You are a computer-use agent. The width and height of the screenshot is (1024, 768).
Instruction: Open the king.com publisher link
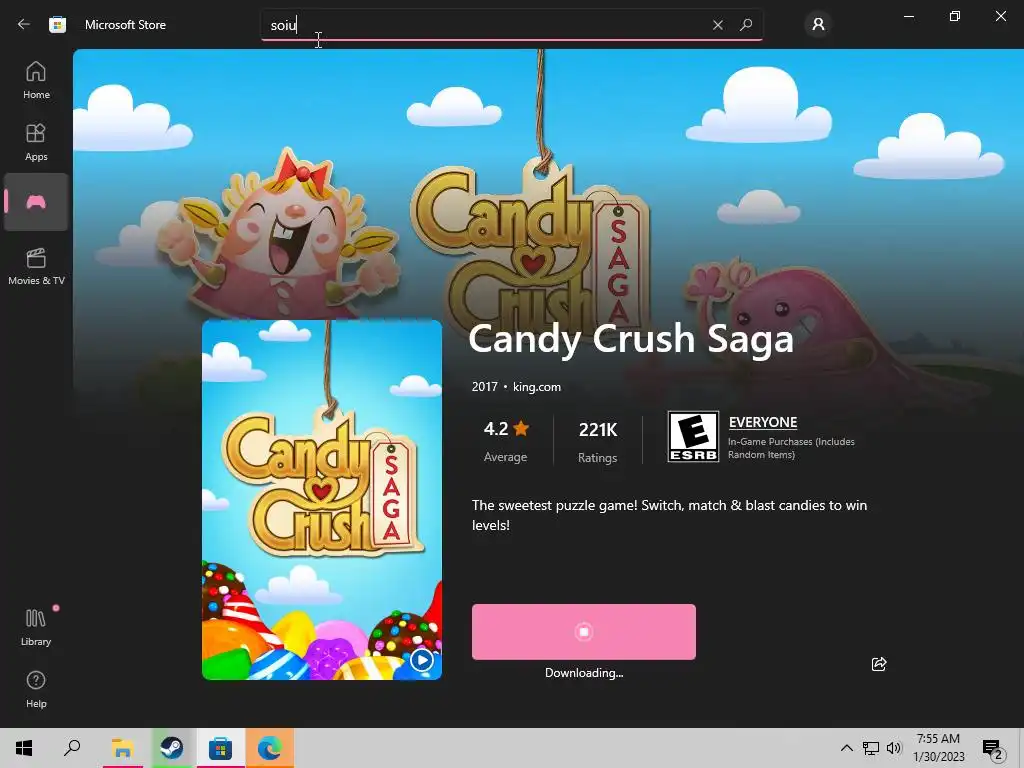537,387
